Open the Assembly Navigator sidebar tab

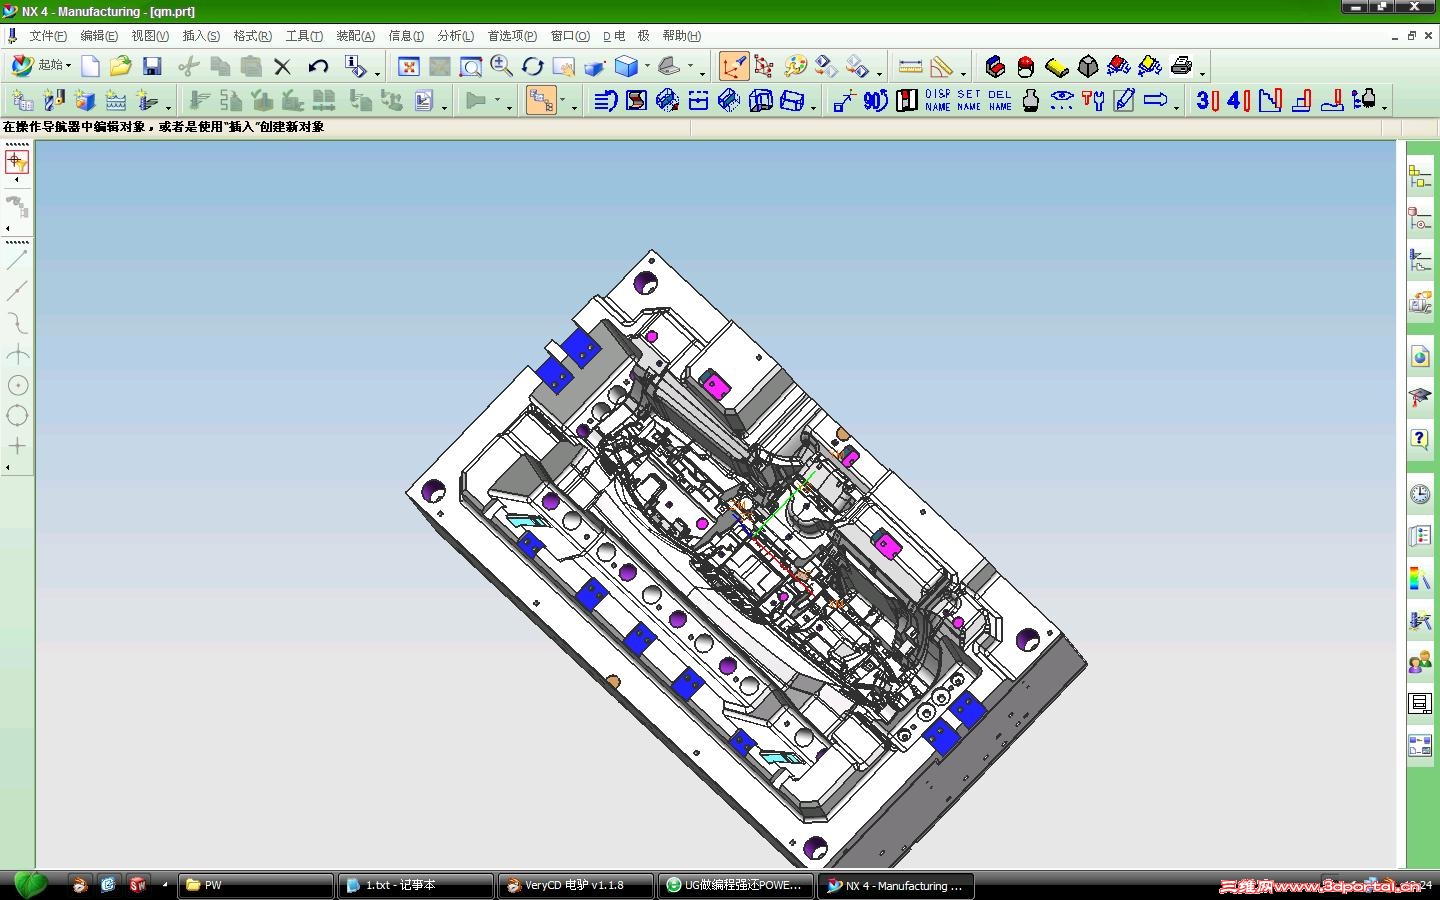[x=1420, y=177]
